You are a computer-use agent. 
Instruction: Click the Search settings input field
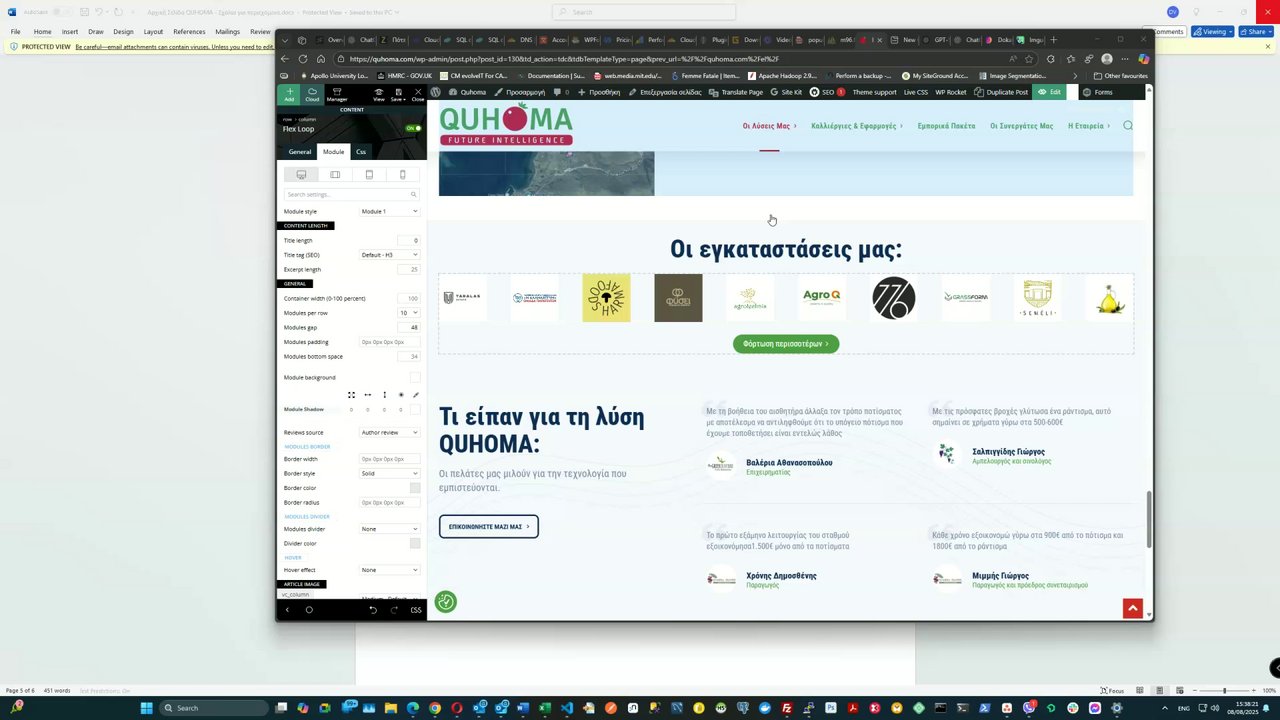click(351, 194)
